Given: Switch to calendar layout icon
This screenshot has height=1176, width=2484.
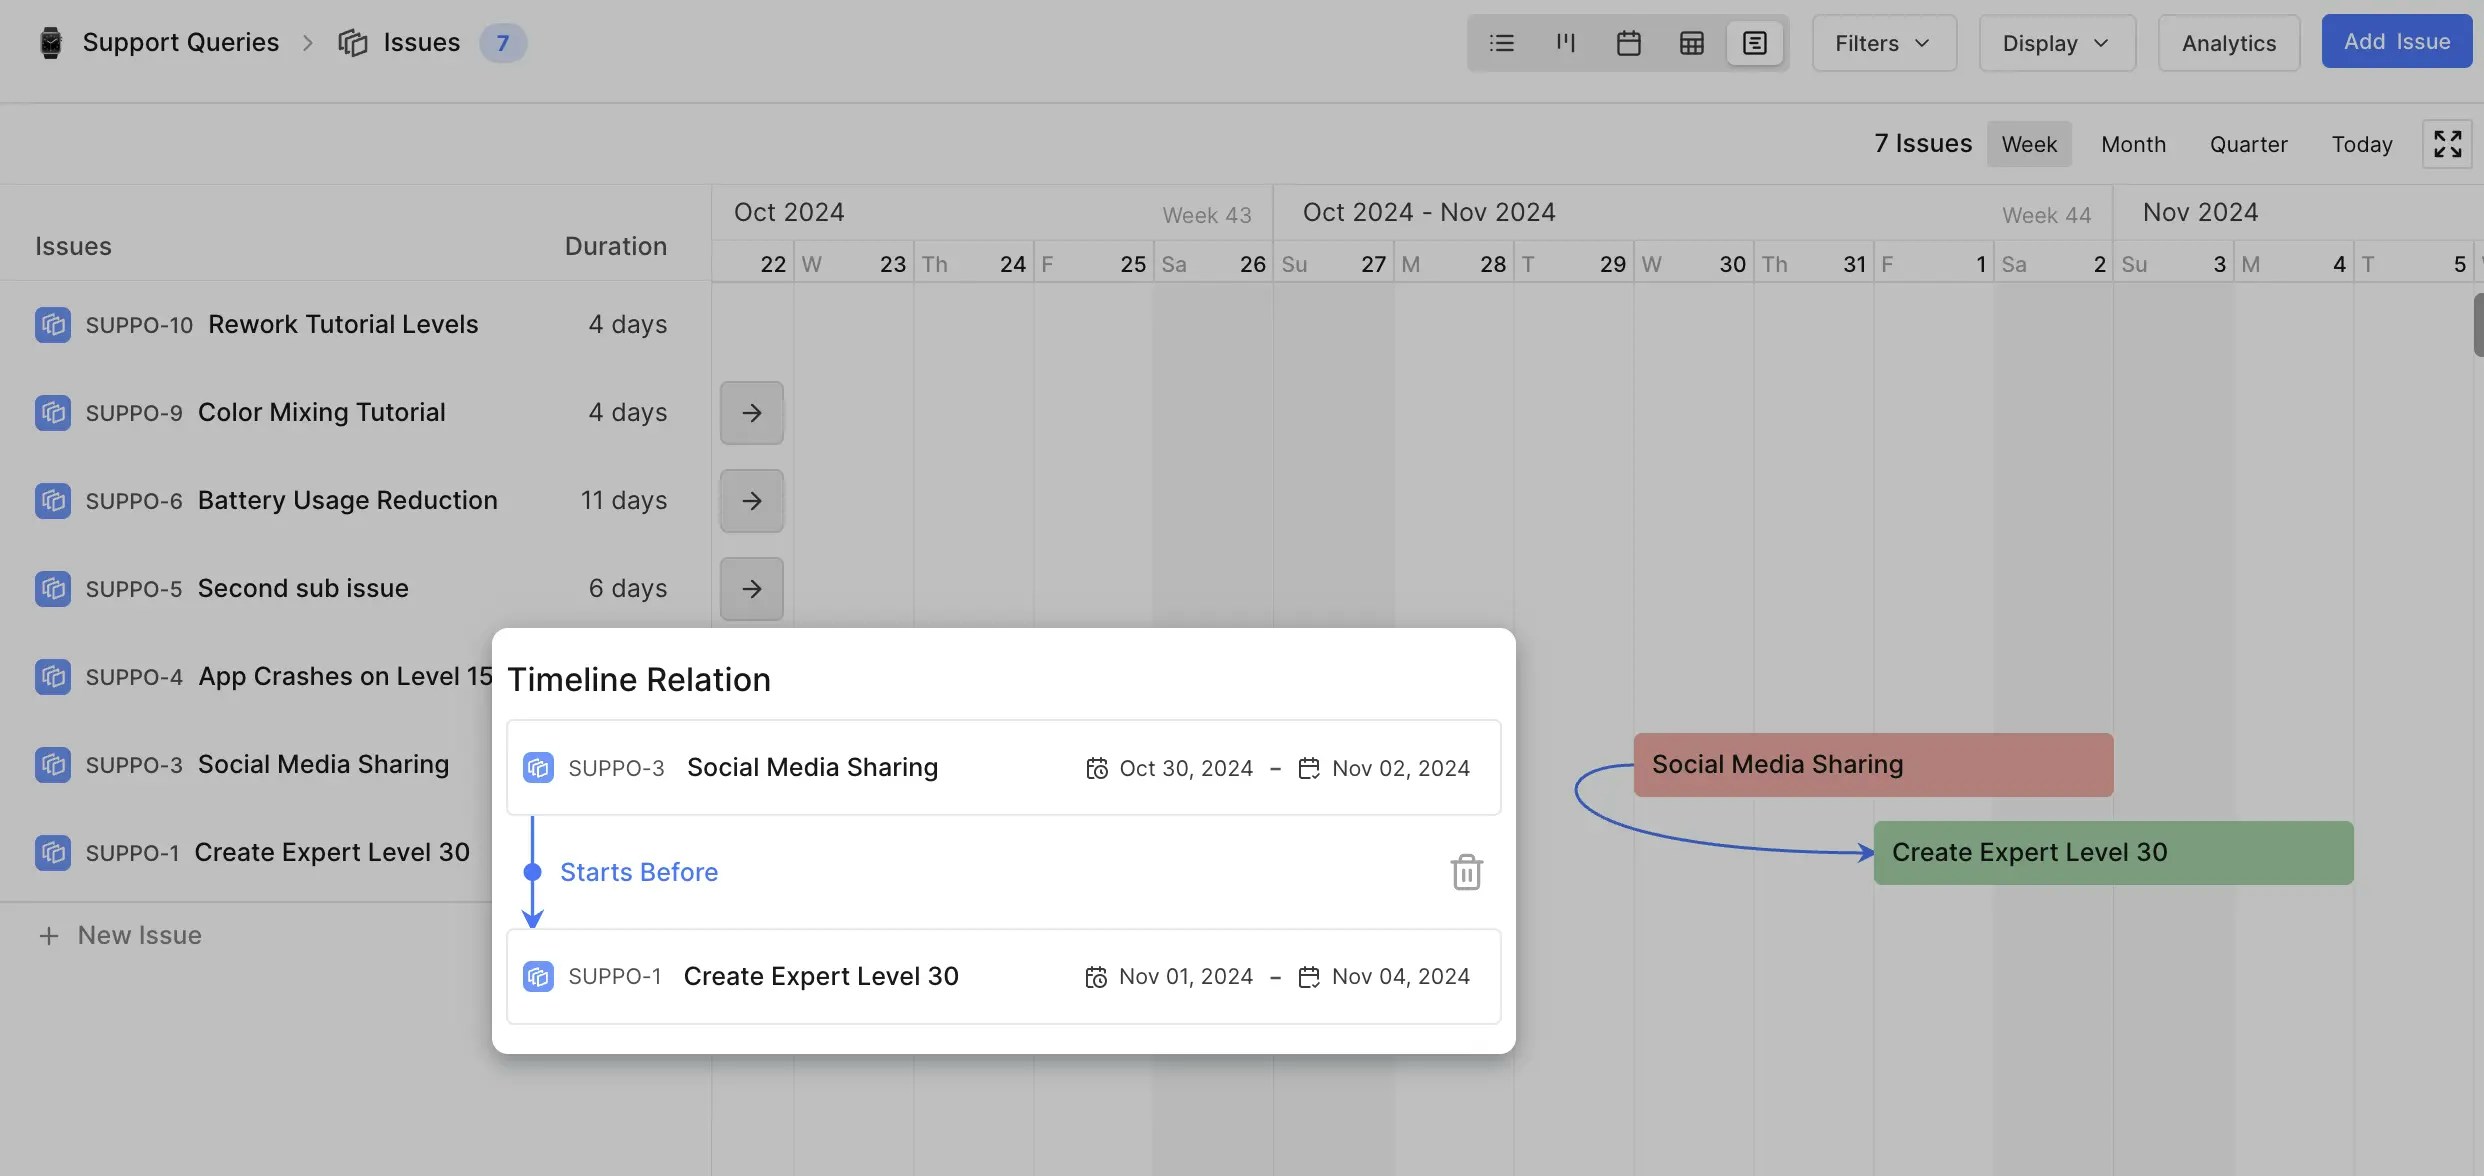Looking at the screenshot, I should [1628, 43].
